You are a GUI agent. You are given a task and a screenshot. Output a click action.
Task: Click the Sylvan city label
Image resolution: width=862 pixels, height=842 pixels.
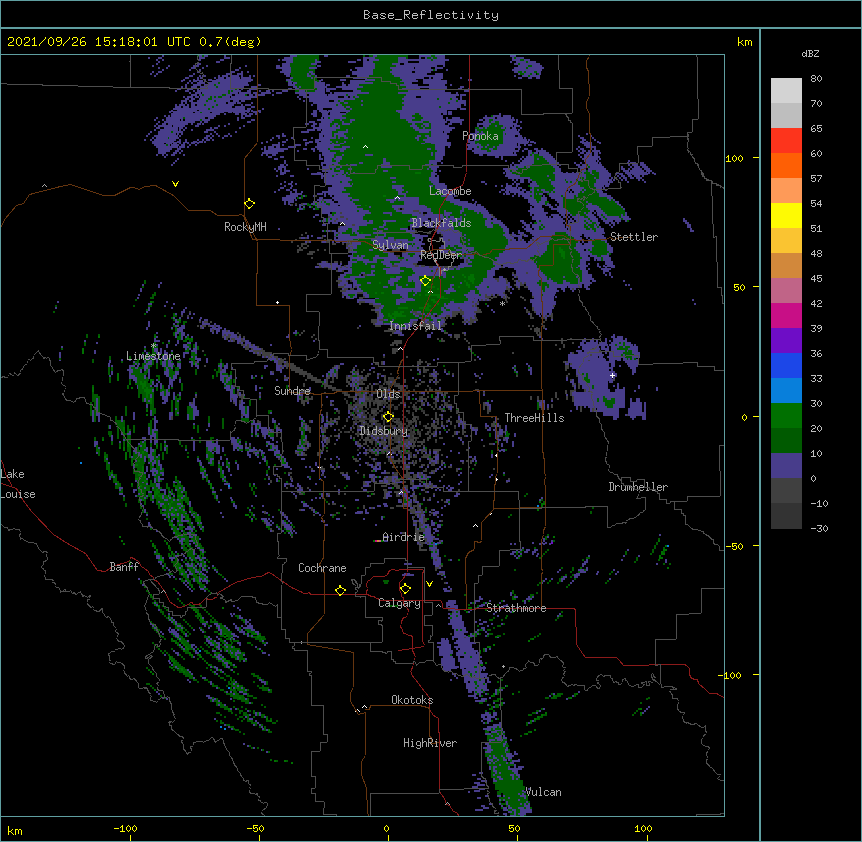pos(390,245)
